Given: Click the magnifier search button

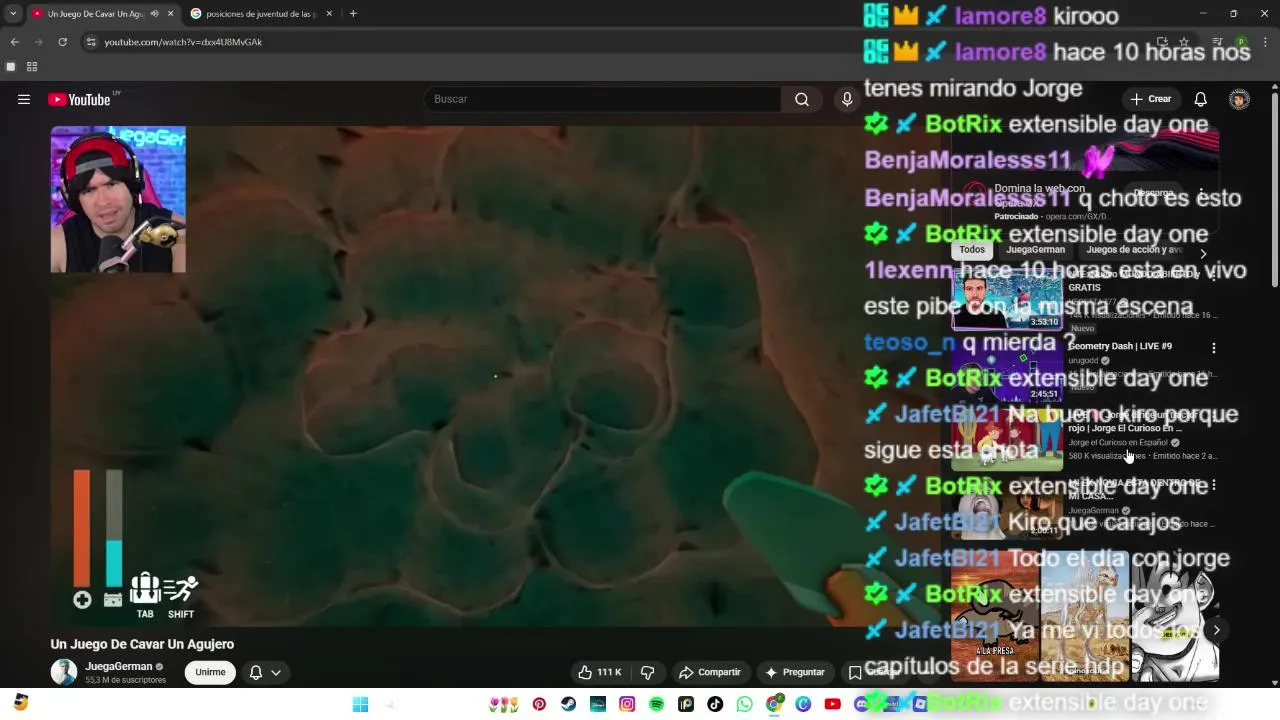Looking at the screenshot, I should coord(802,99).
